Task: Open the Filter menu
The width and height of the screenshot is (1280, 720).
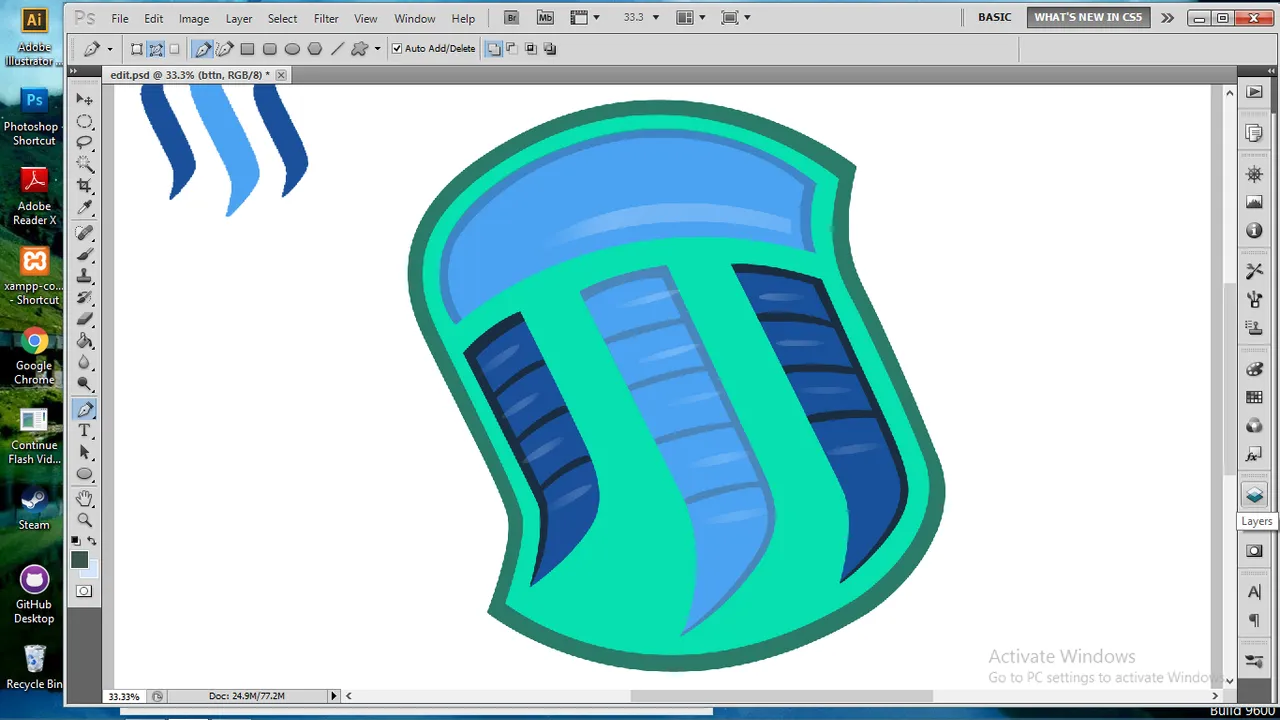Action: (326, 18)
